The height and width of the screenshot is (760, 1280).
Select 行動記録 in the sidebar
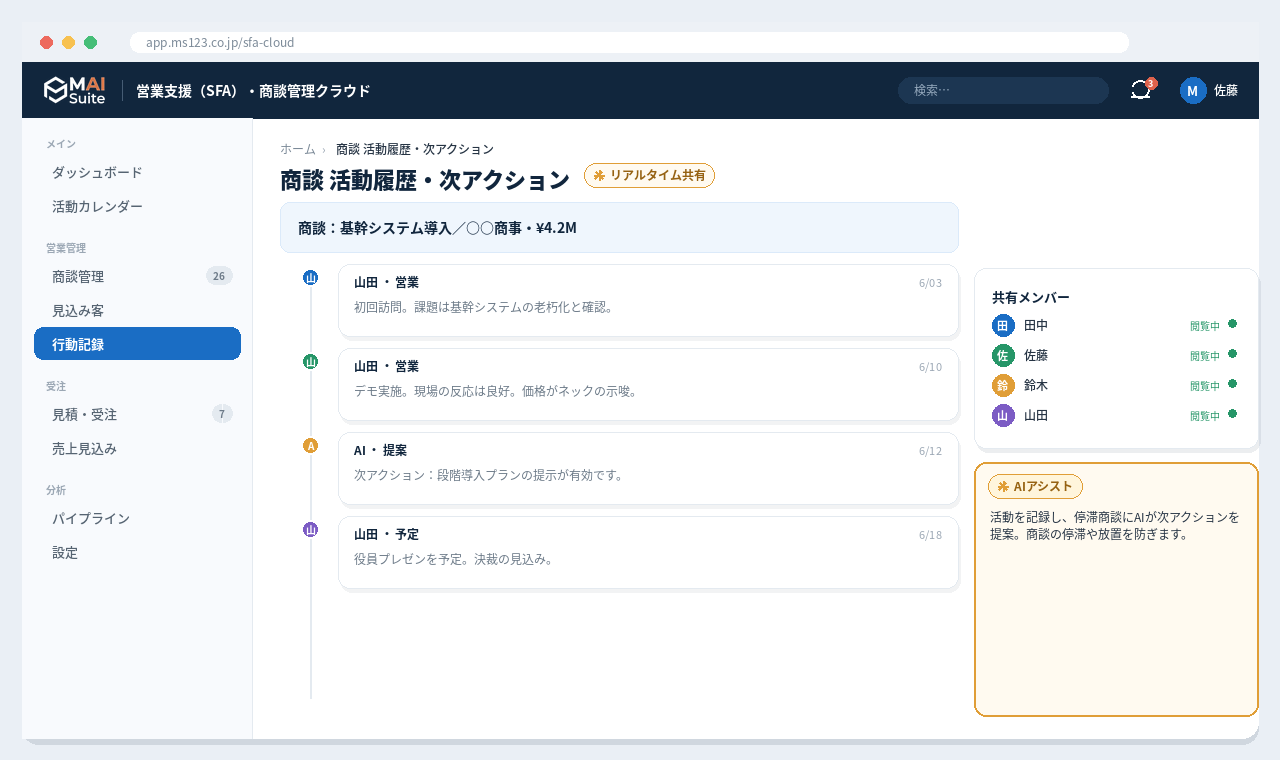[x=137, y=344]
